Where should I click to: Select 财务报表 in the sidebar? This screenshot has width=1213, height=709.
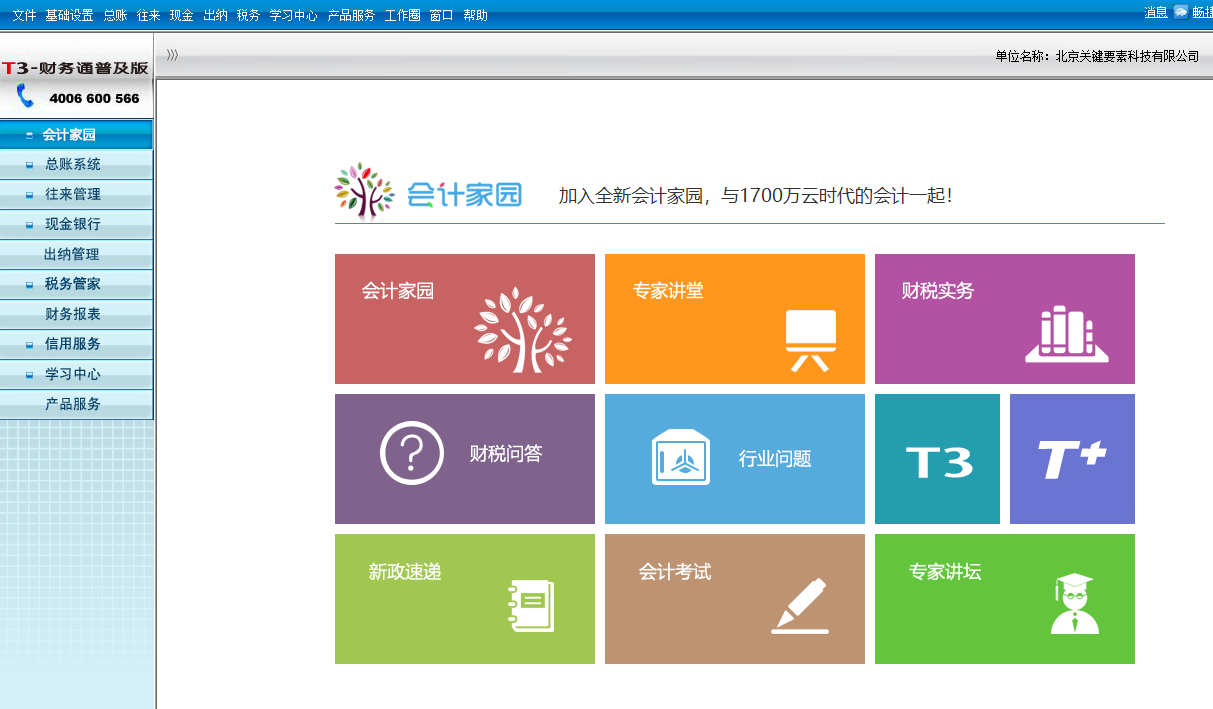click(76, 314)
